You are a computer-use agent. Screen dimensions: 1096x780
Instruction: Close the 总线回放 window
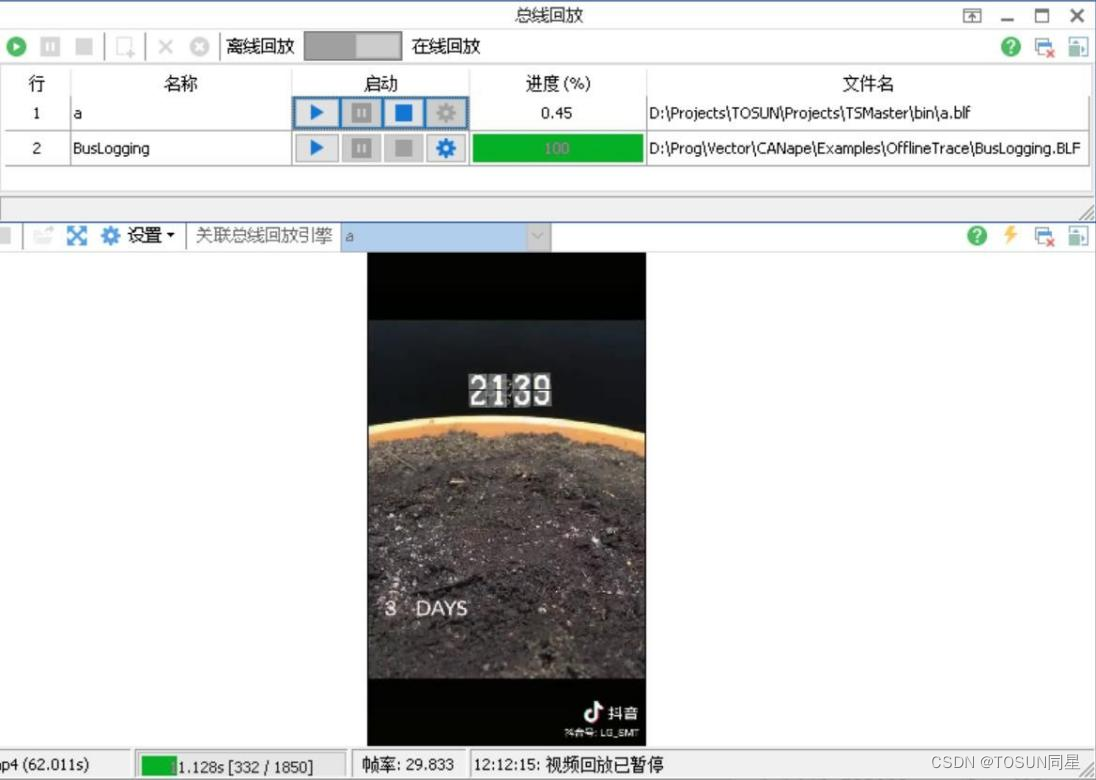coord(1077,15)
